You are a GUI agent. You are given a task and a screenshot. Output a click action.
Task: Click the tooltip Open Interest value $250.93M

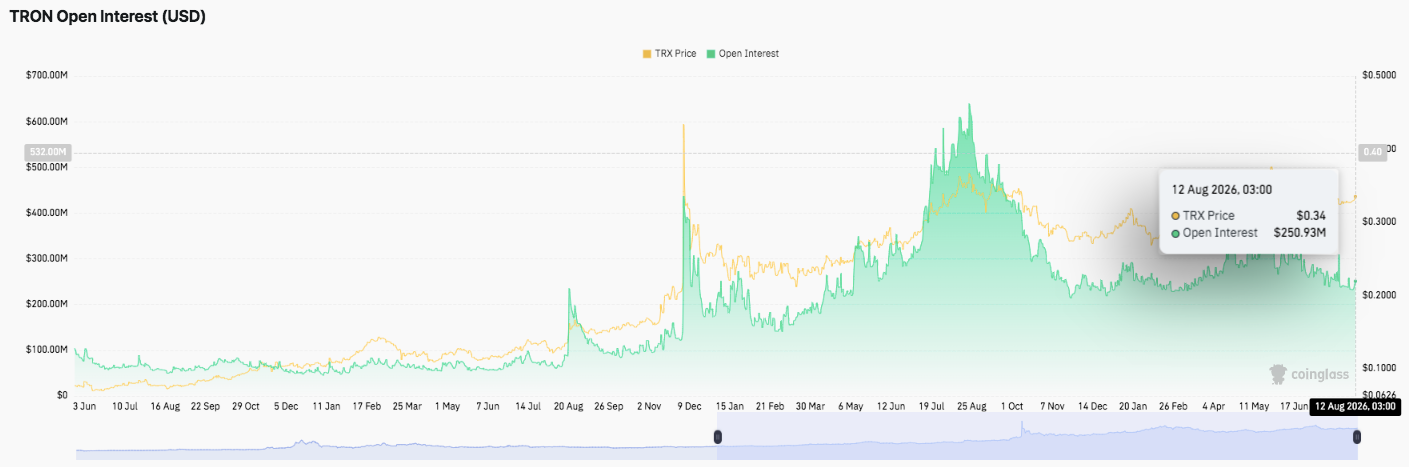coord(1300,233)
